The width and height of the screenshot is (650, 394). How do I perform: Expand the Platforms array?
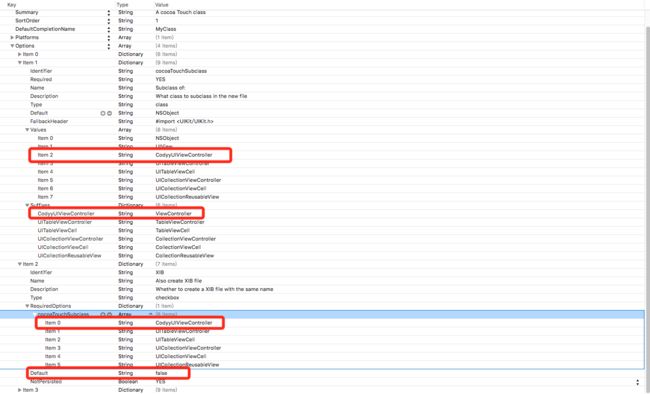(x=12, y=37)
